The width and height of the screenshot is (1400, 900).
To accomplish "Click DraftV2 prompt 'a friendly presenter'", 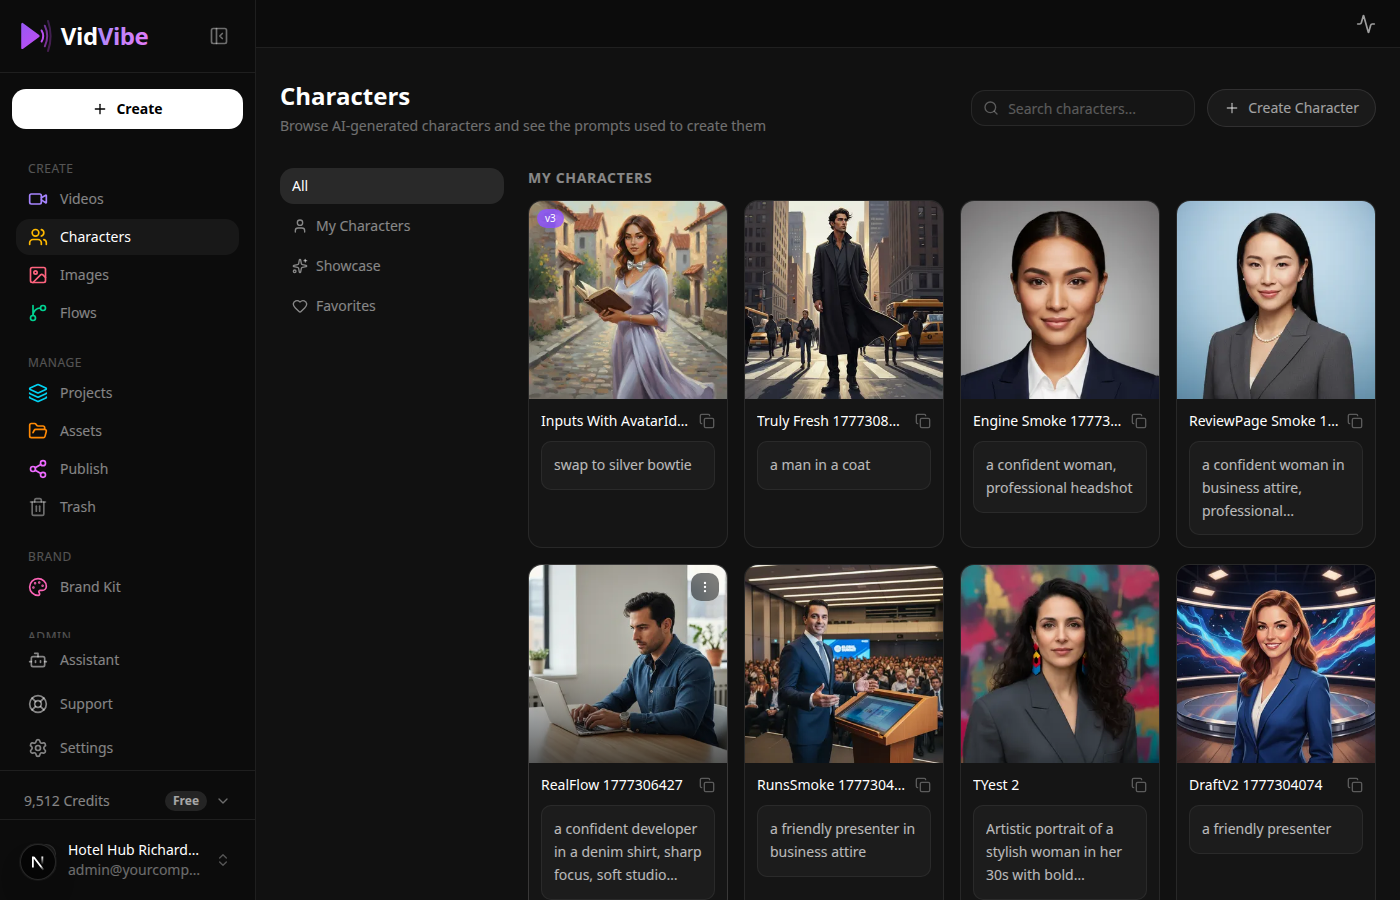I will pyautogui.click(x=1276, y=829).
